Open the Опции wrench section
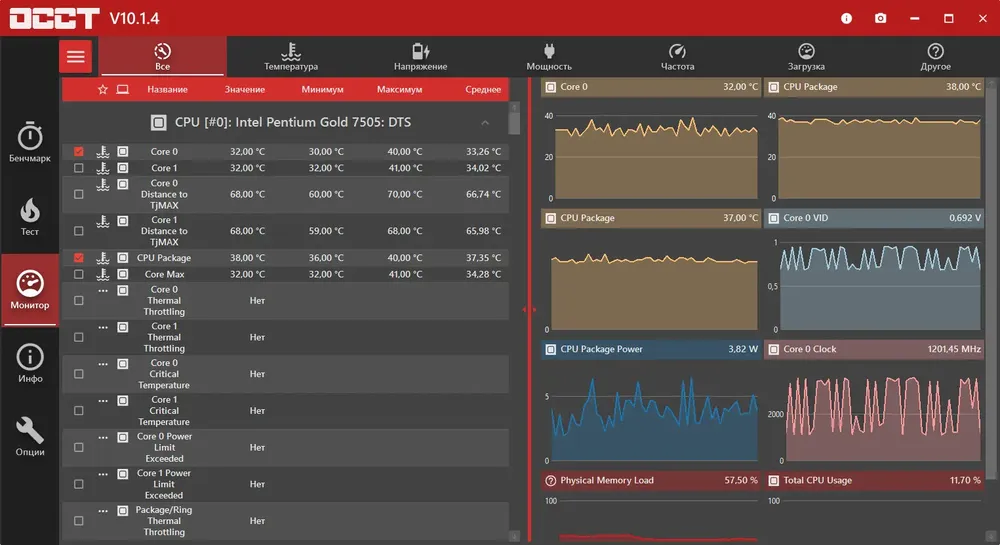The height and width of the screenshot is (545, 1000). 30,437
